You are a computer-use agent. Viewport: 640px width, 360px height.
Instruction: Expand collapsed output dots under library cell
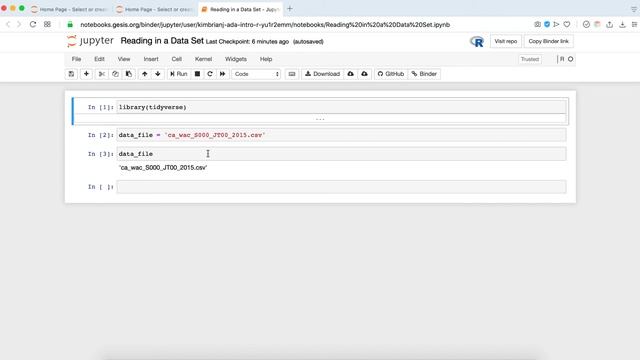pos(320,119)
